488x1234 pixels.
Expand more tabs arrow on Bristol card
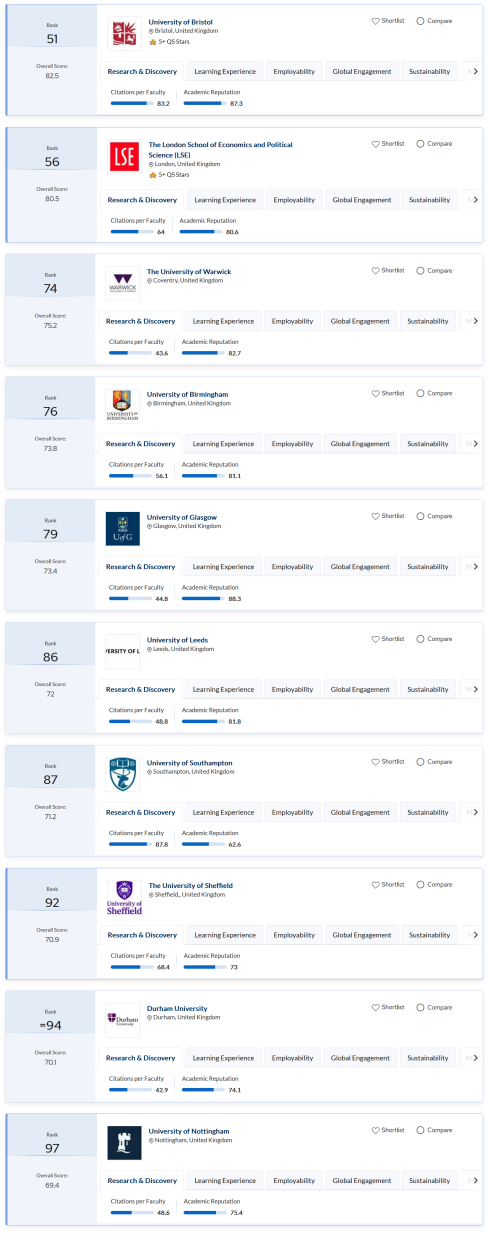(475, 72)
